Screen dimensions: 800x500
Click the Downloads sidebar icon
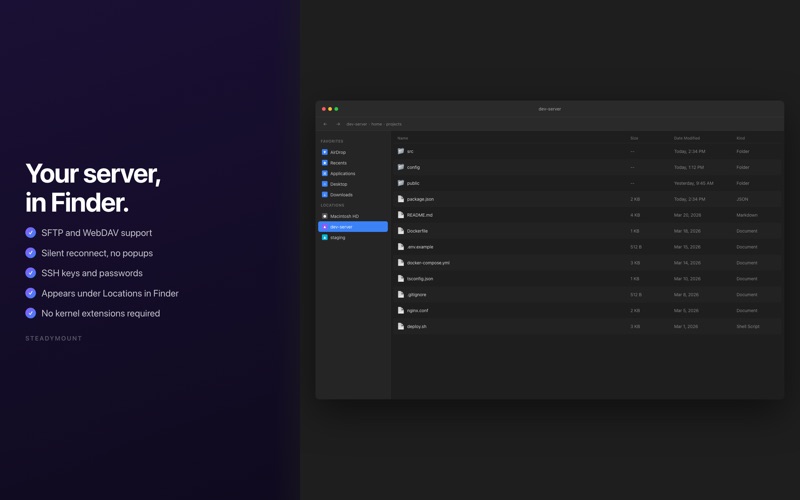click(324, 195)
